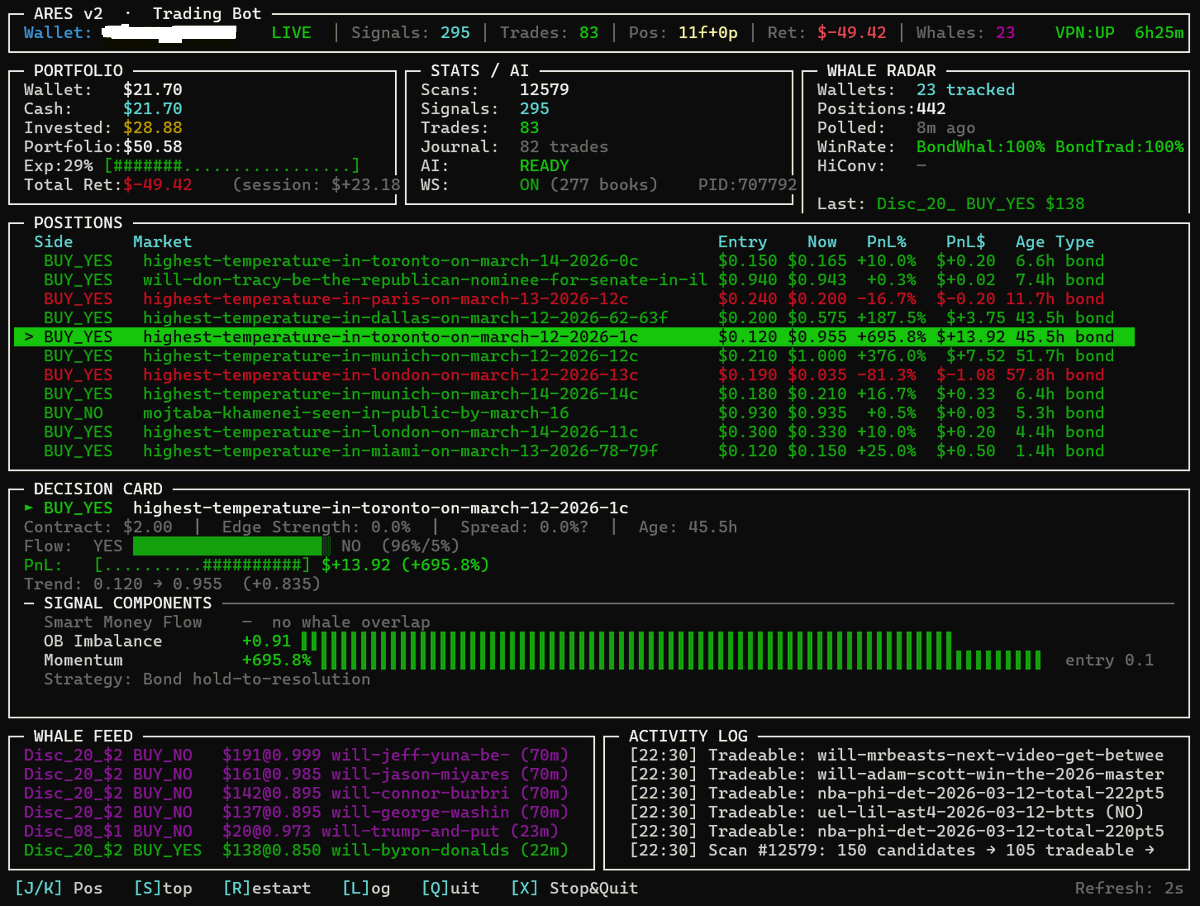Click the [S]top command

point(162,888)
